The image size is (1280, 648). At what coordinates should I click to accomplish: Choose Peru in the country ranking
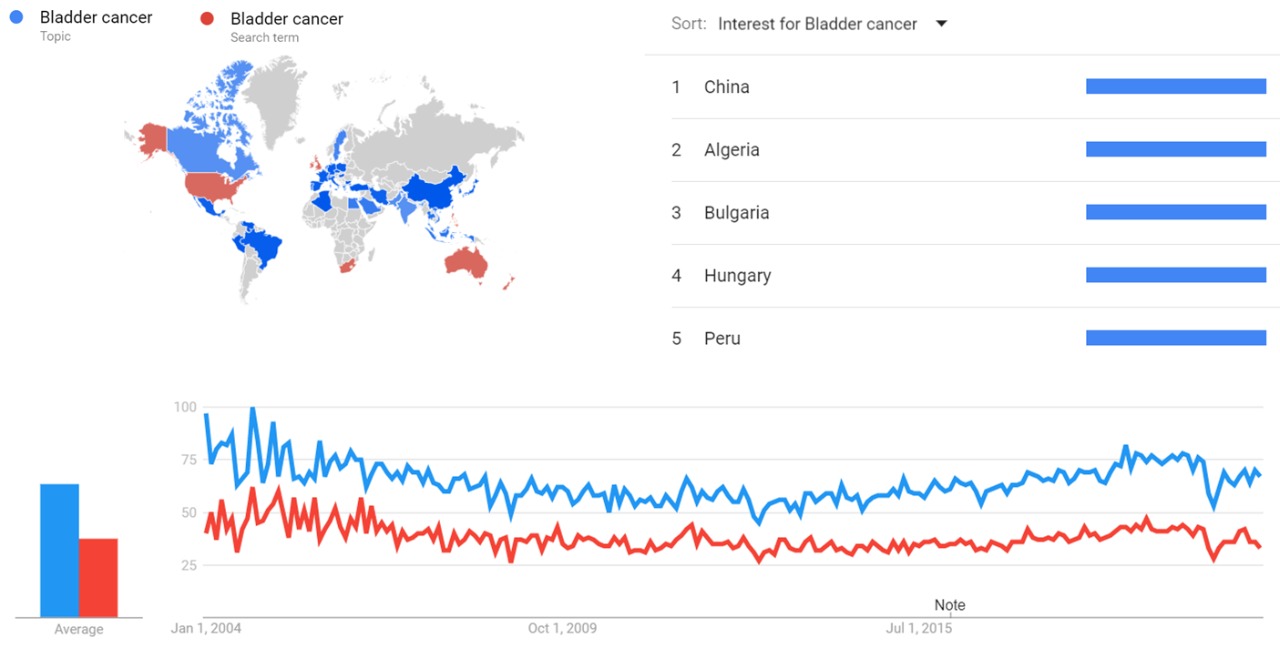click(722, 339)
